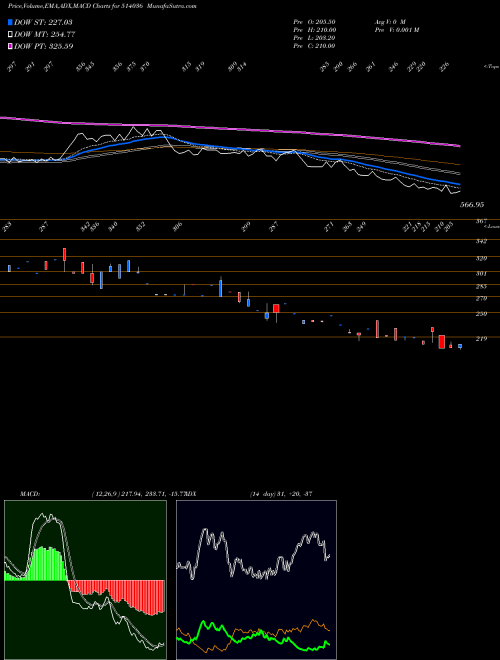Click the last blue candlestick on the right
This screenshot has width=500, height=660.
460,346
